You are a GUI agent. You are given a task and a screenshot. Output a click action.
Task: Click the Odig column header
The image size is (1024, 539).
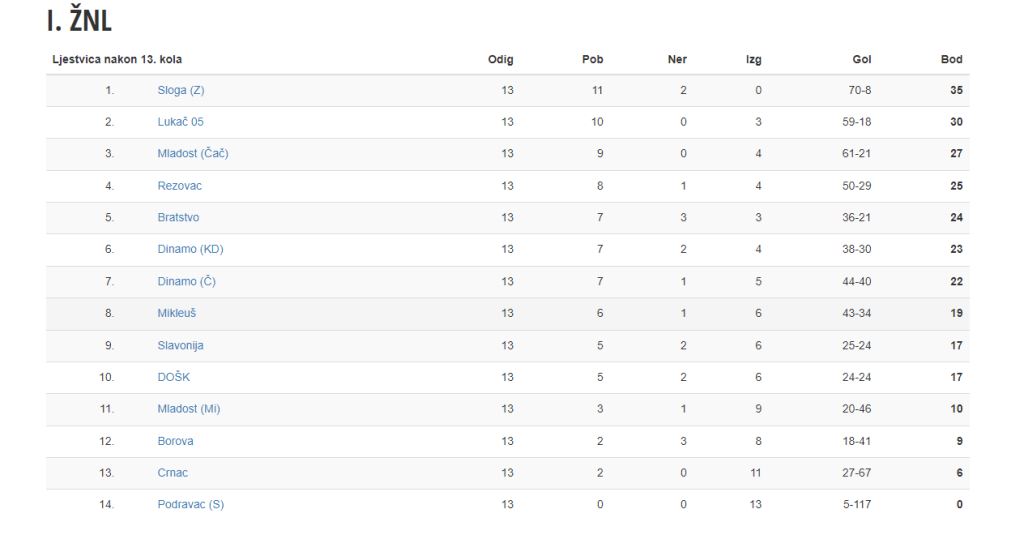(x=501, y=60)
